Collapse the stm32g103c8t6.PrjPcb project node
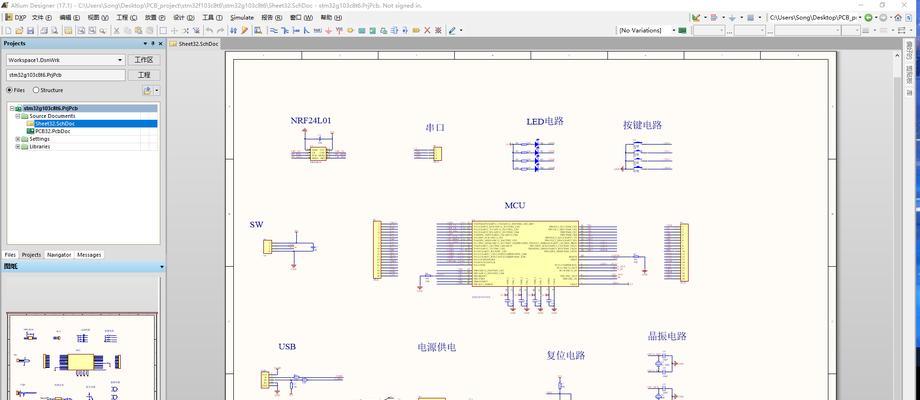This screenshot has width=920, height=400. pos(11,109)
